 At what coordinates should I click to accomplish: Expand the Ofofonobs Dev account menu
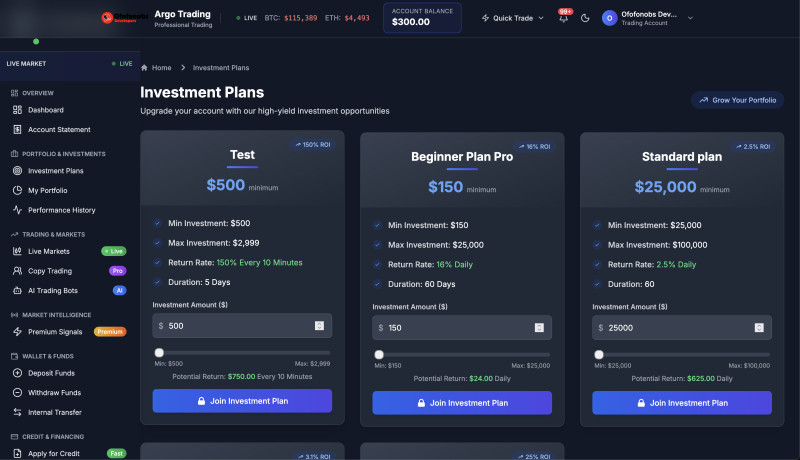tap(653, 18)
